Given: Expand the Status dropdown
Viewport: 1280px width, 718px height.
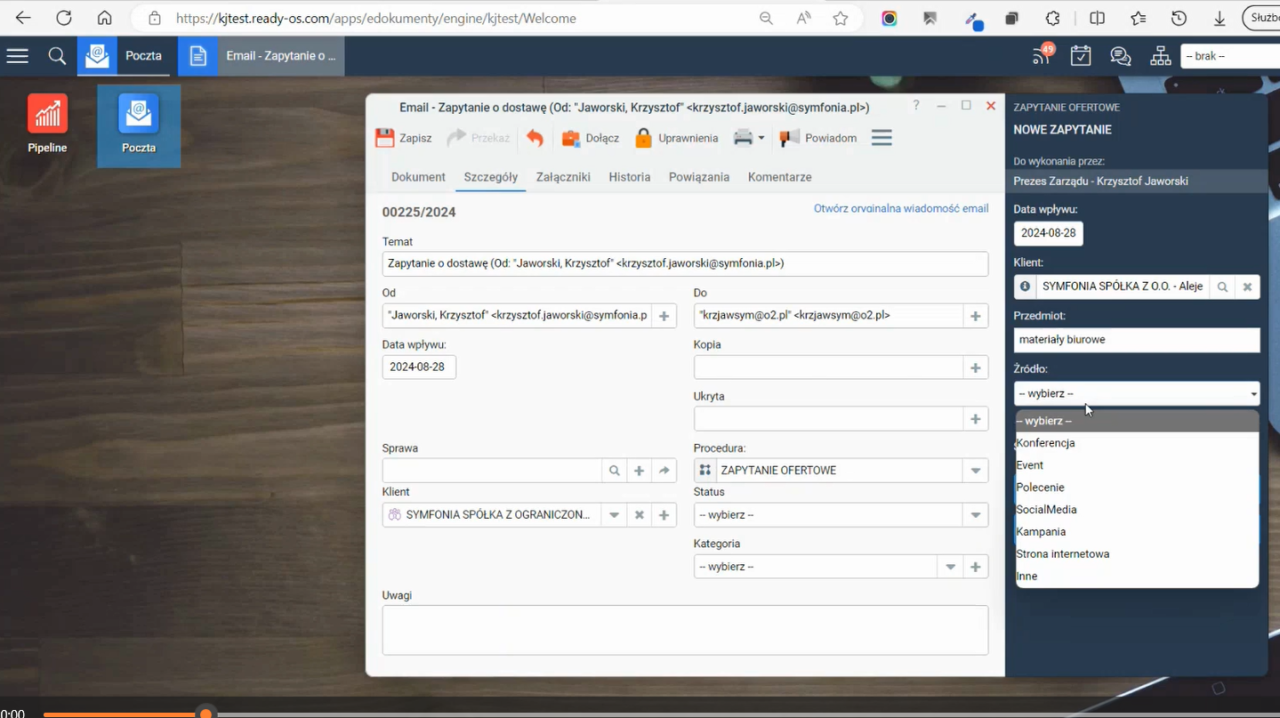Looking at the screenshot, I should [975, 515].
